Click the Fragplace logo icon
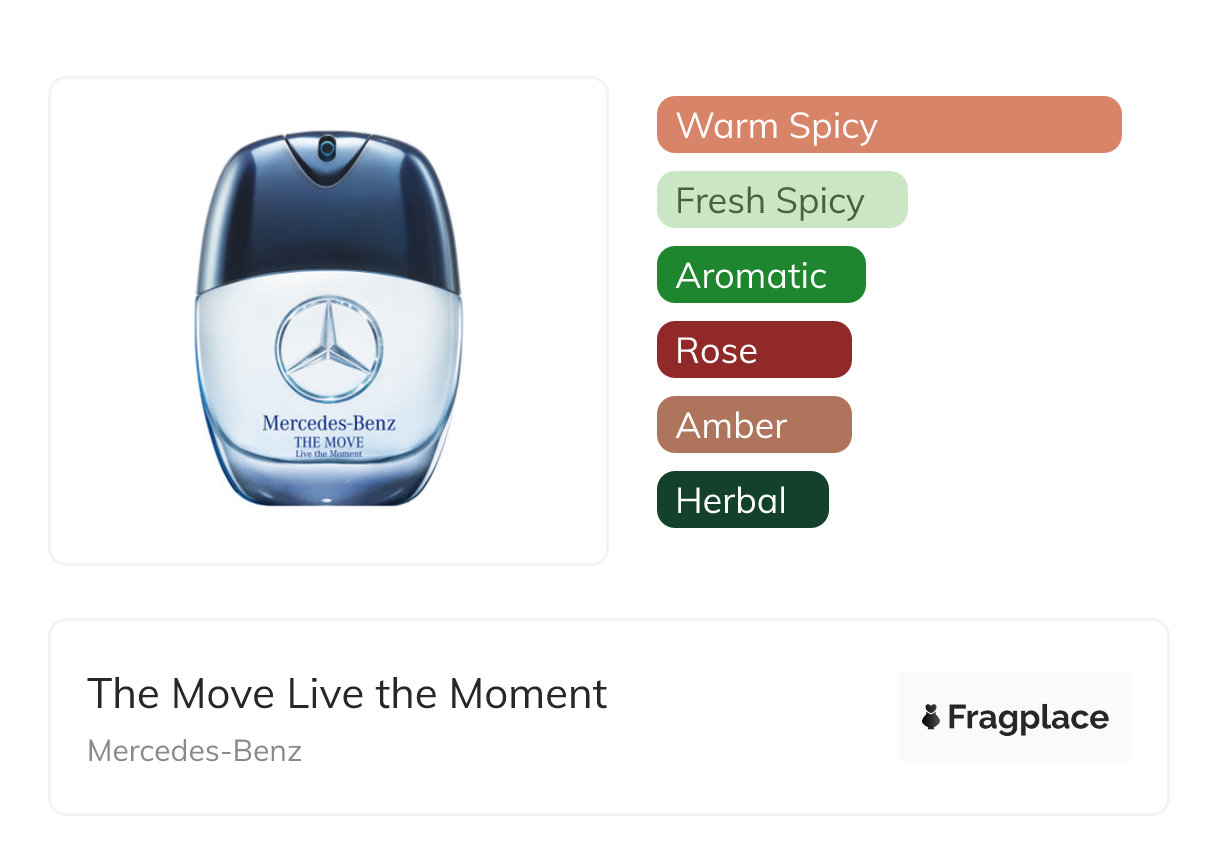 click(931, 717)
